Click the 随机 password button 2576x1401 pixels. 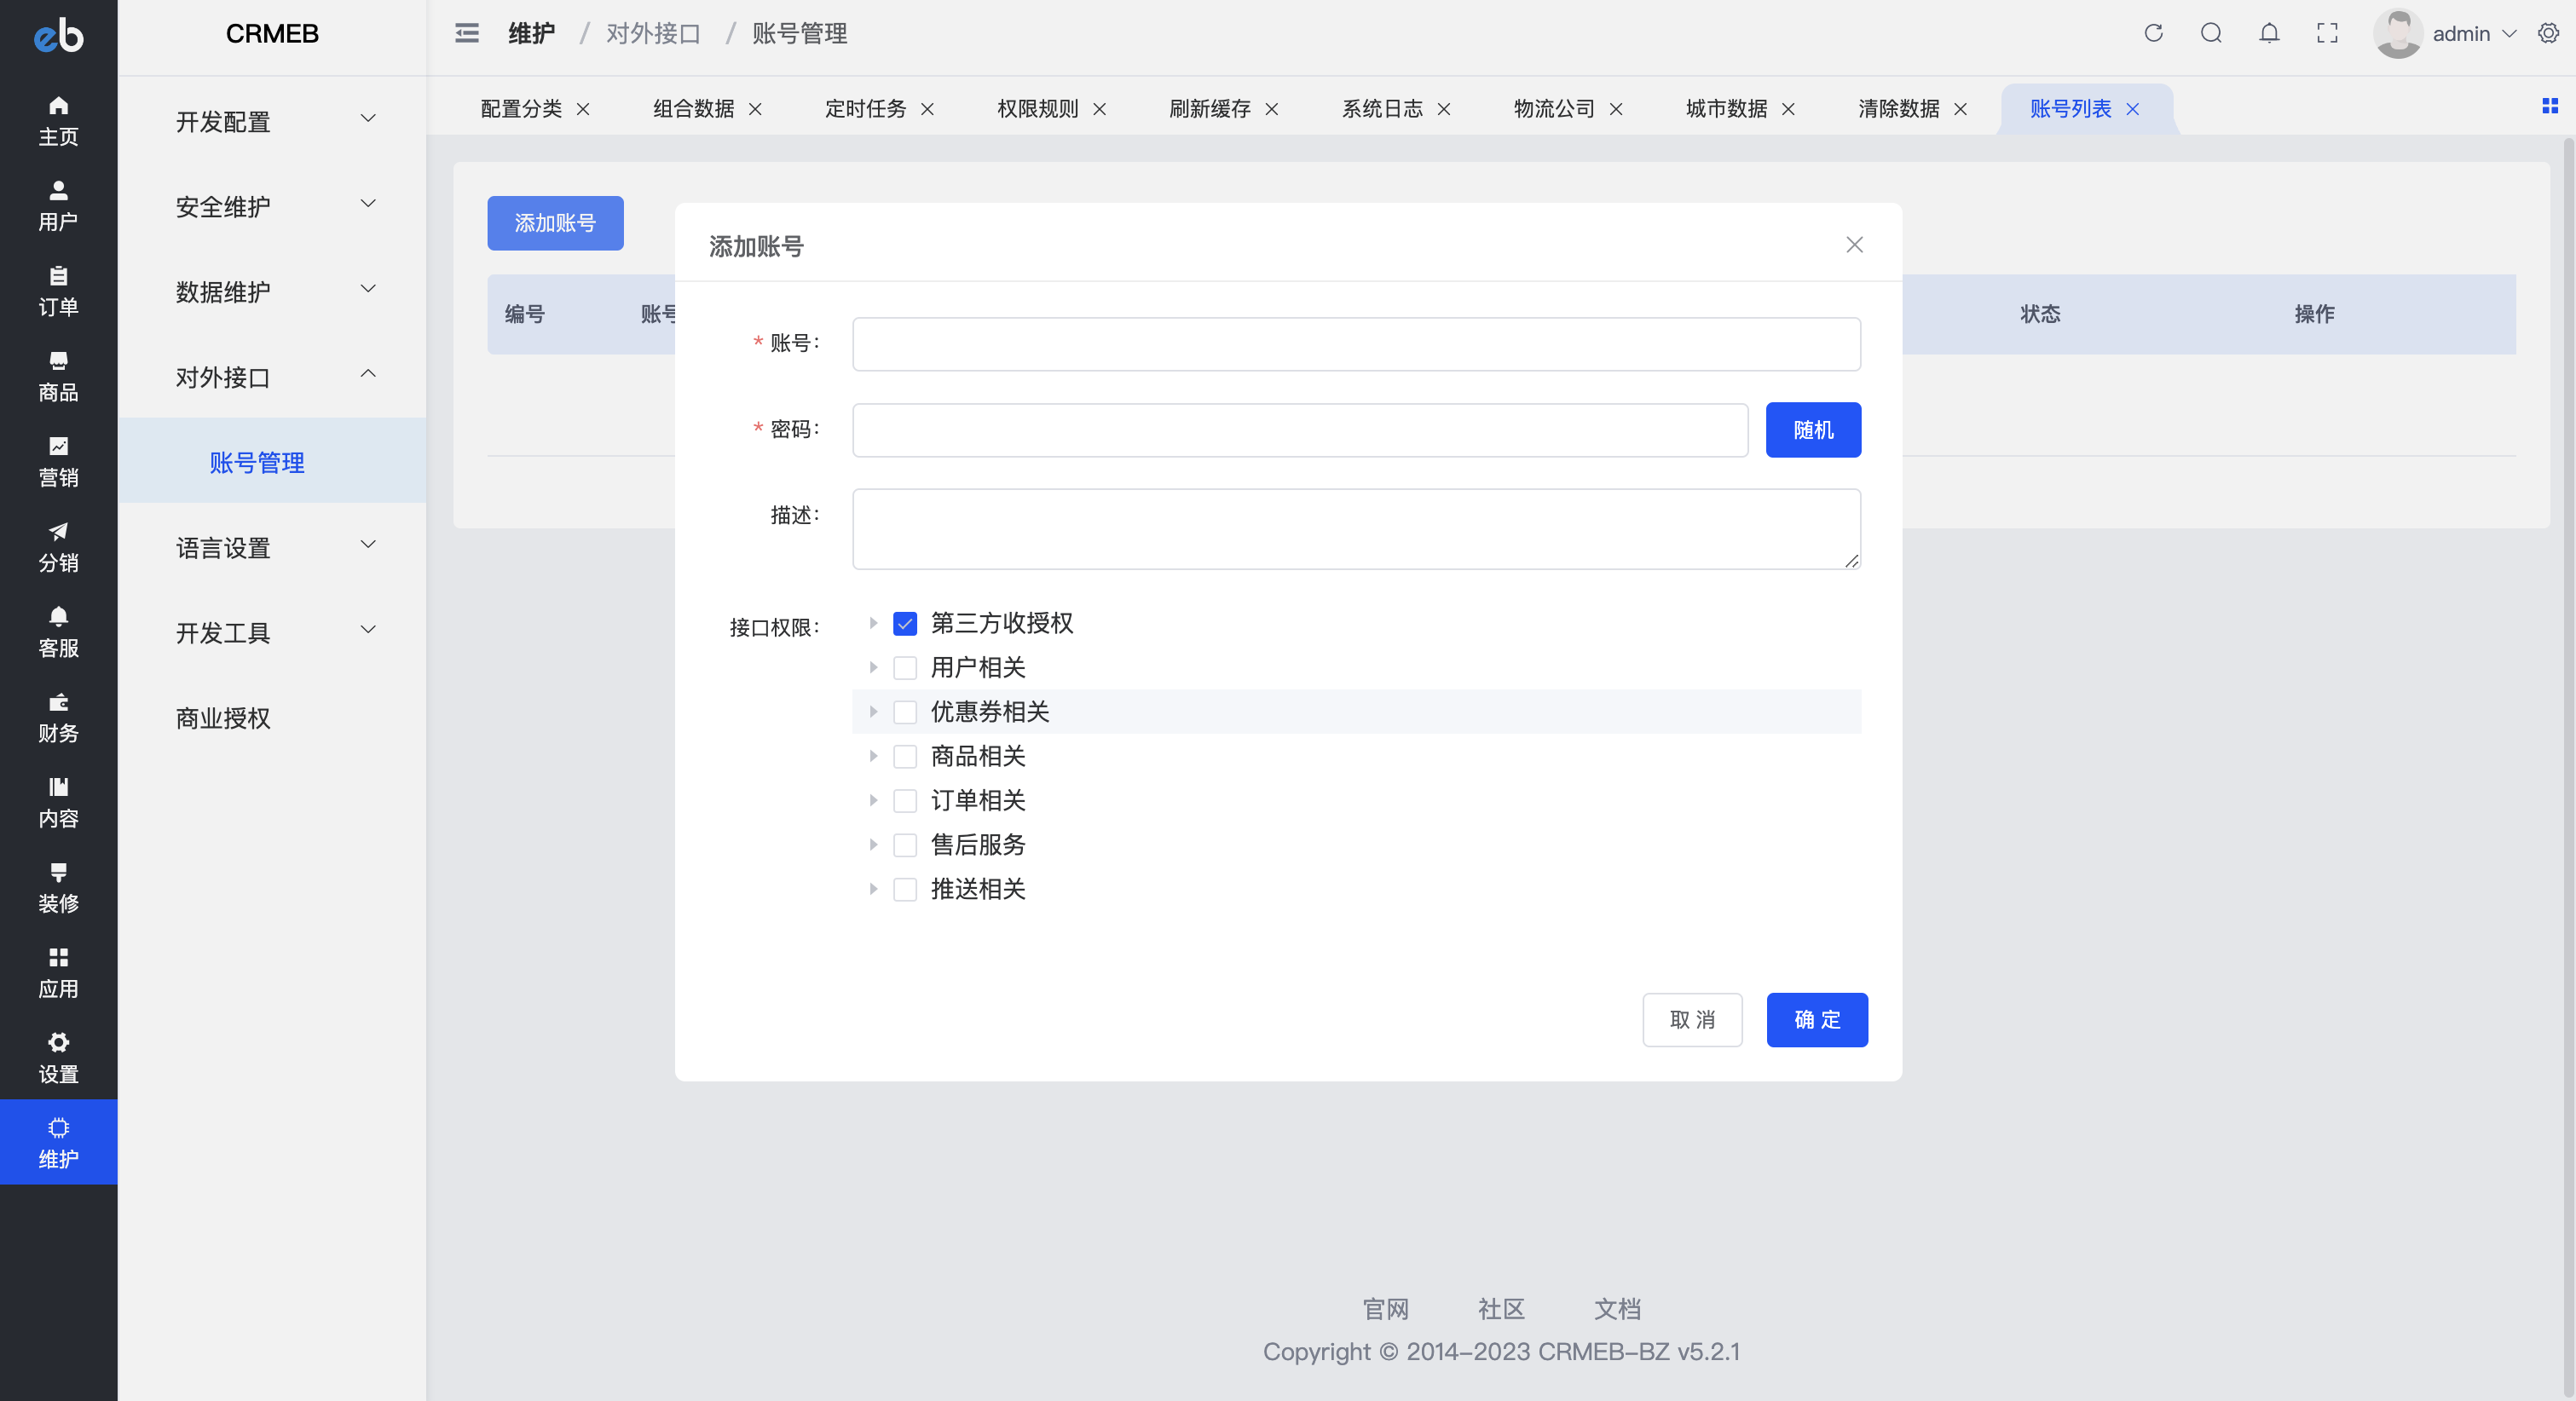1813,430
